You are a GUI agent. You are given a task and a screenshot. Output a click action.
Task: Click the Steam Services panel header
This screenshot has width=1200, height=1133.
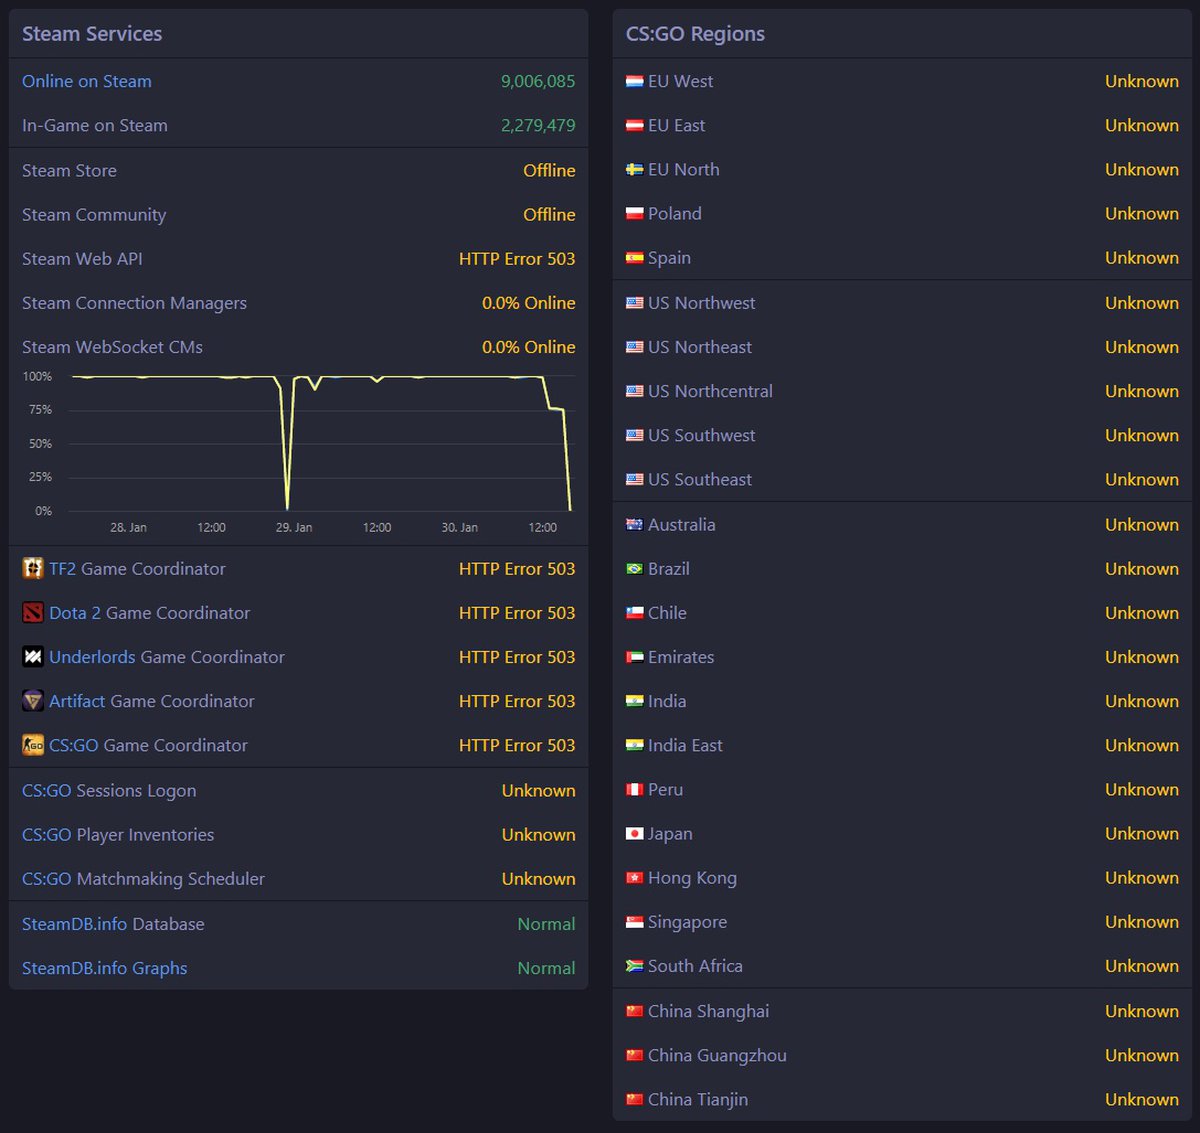coord(92,34)
